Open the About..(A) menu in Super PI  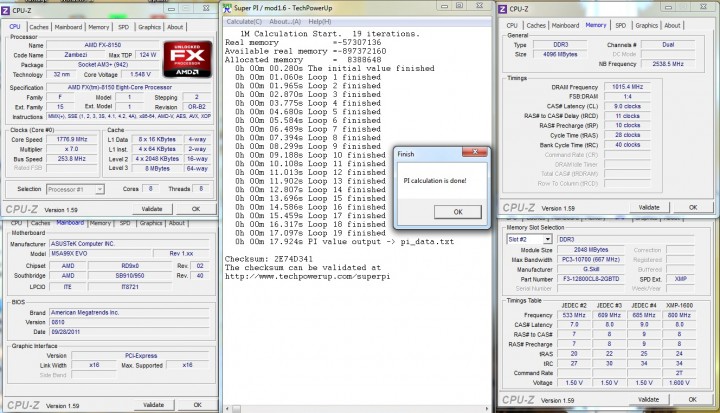coord(285,22)
